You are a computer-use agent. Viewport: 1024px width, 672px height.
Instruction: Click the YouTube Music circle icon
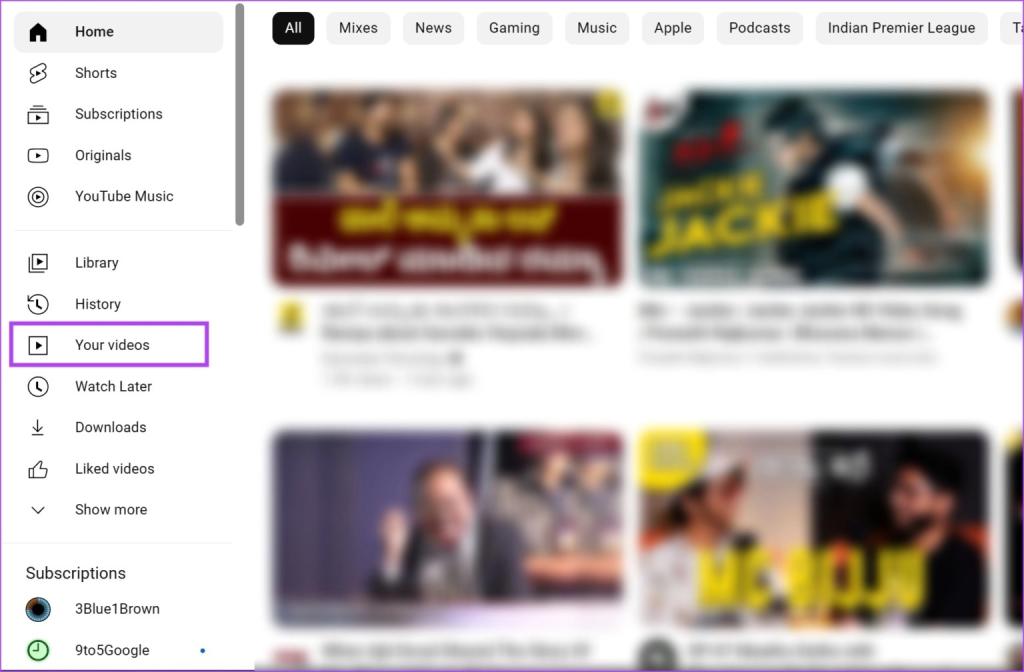pos(38,197)
